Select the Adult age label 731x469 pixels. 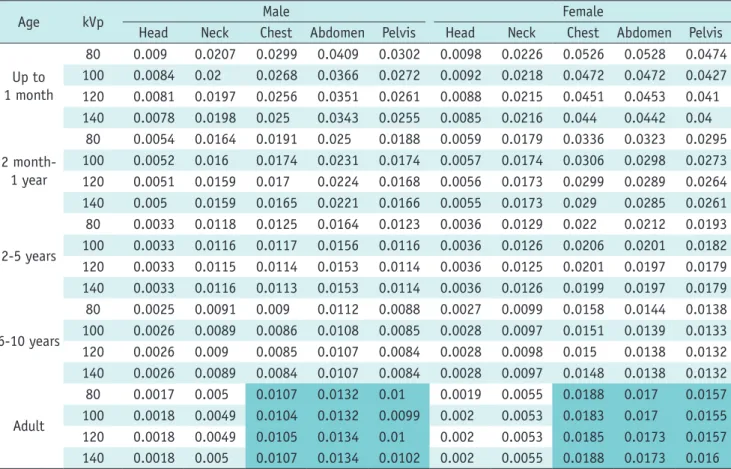[x=29, y=426]
